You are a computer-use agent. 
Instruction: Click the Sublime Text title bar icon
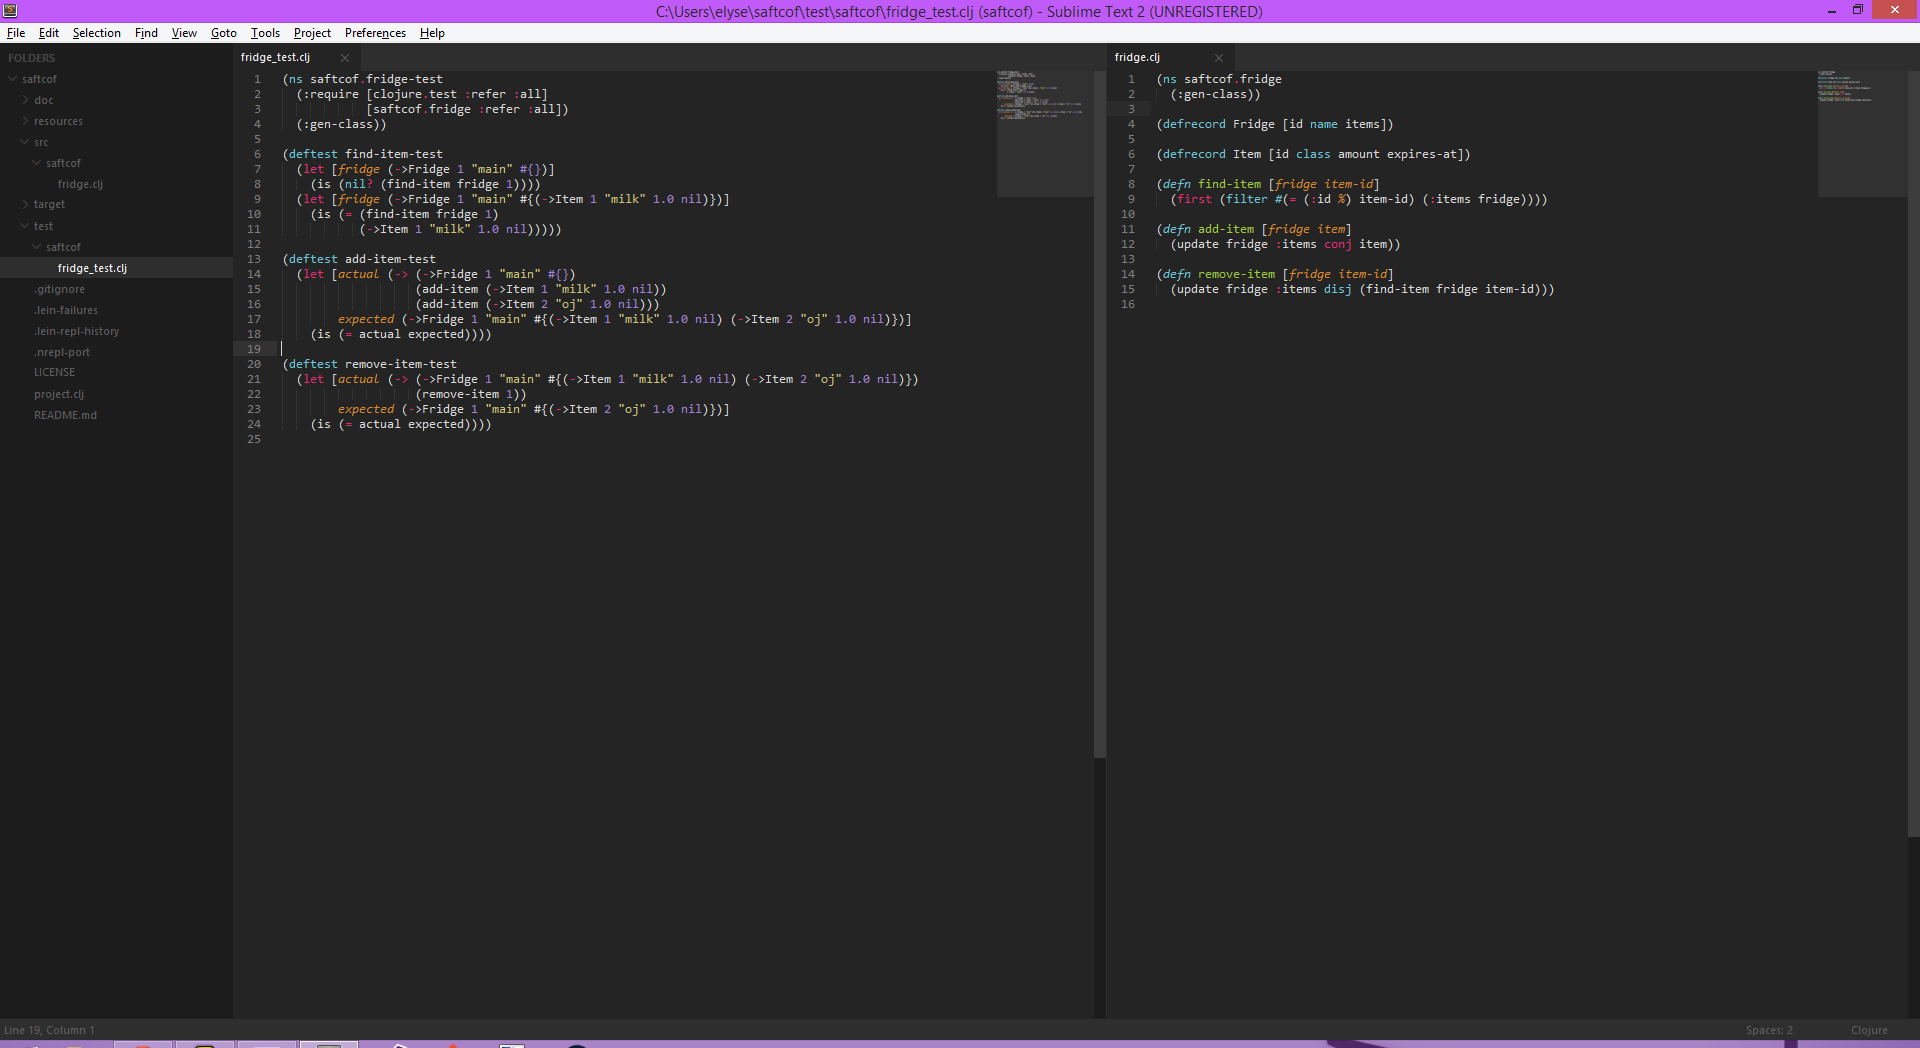(x=10, y=11)
